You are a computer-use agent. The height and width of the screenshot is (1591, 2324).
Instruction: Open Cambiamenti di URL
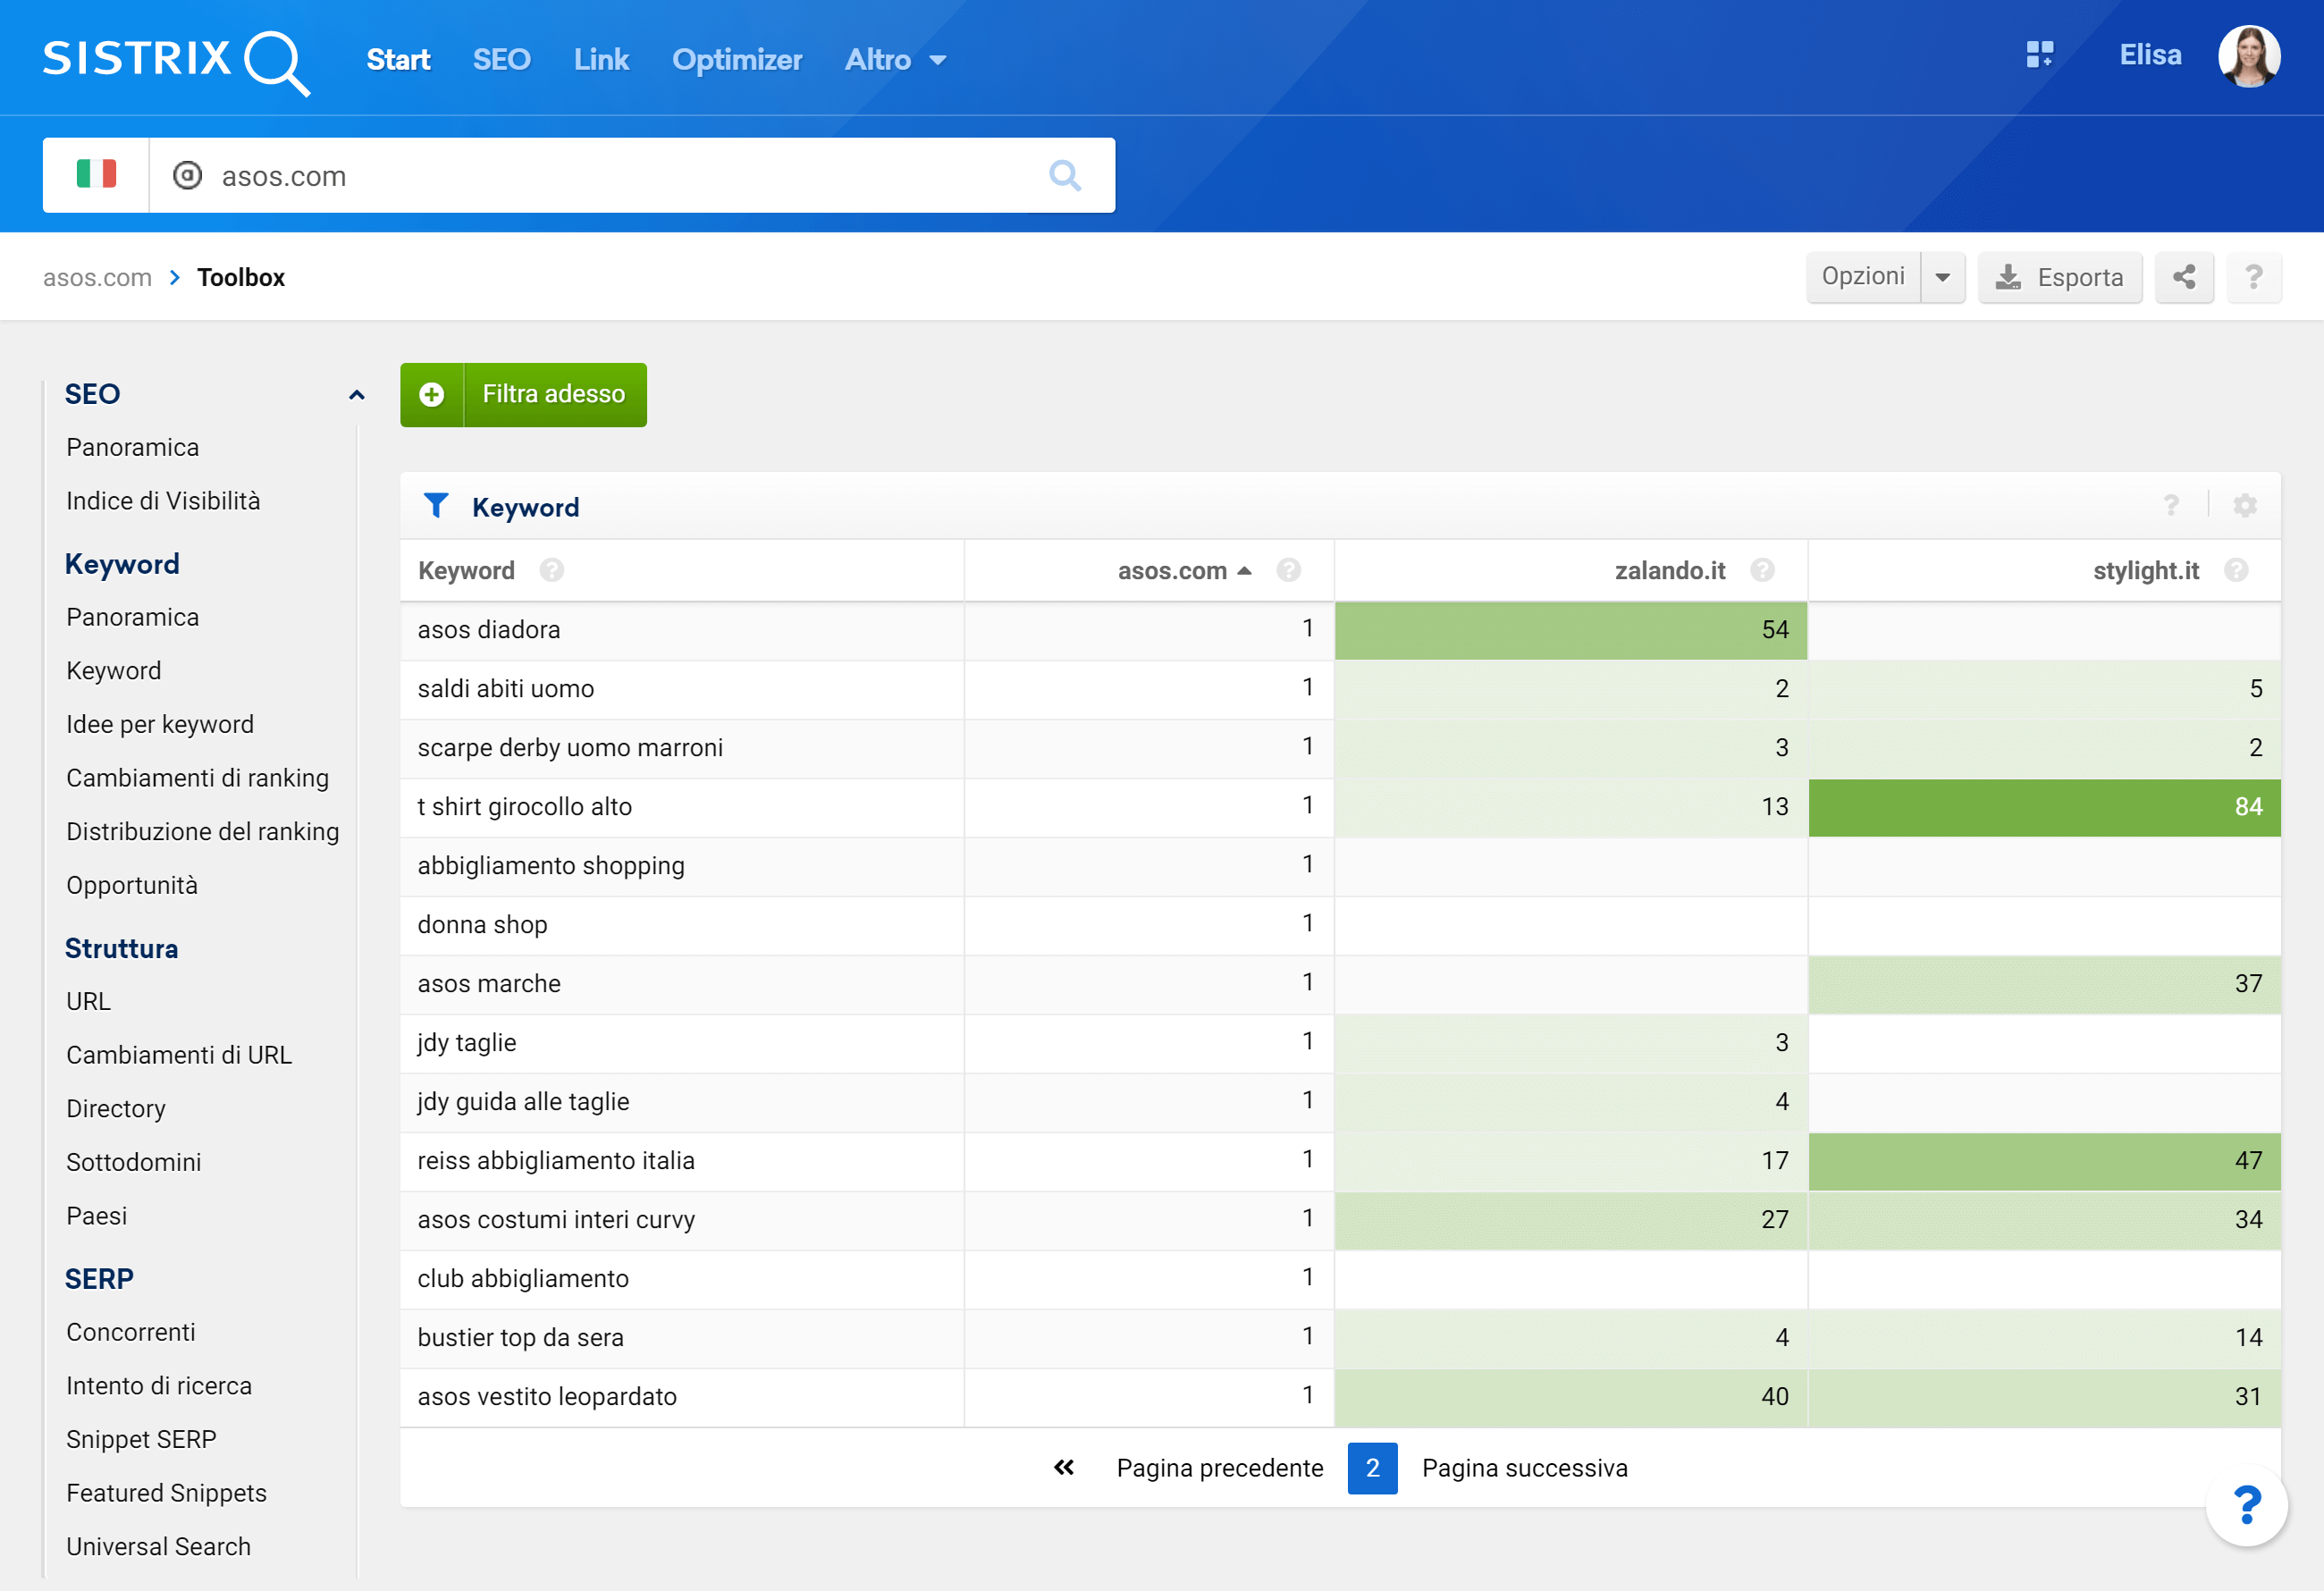(x=179, y=1055)
